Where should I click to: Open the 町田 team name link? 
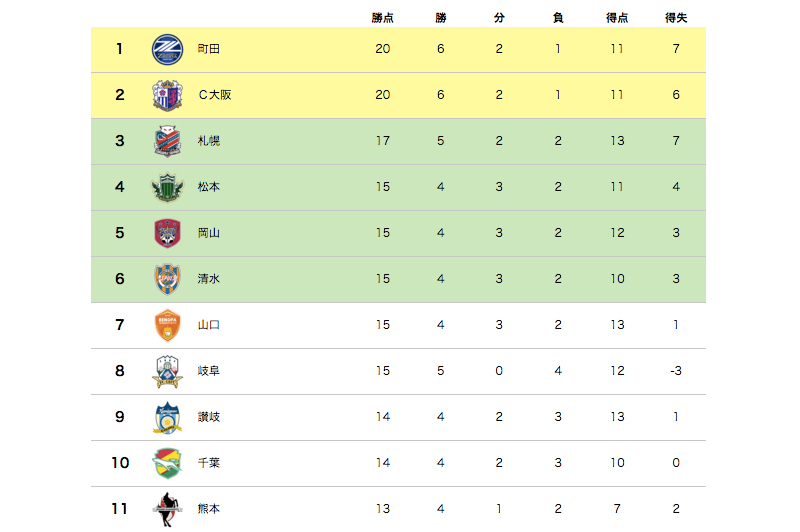pos(209,49)
